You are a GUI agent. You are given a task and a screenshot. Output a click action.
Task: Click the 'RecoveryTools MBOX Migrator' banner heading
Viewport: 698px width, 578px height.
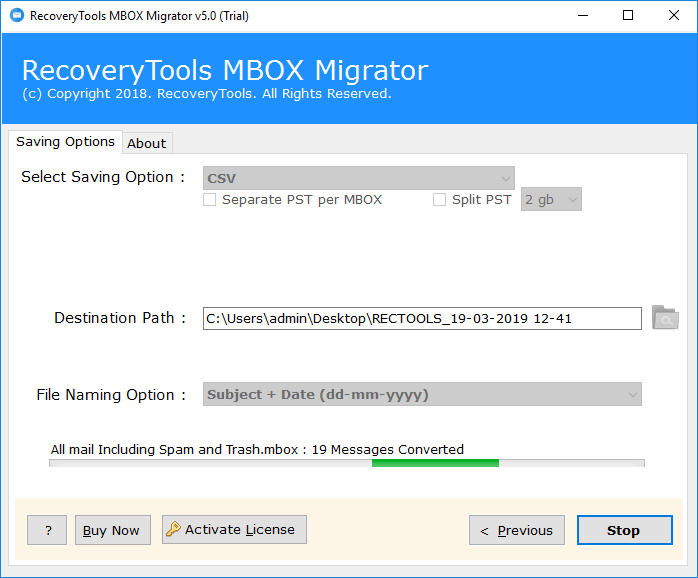[x=225, y=70]
